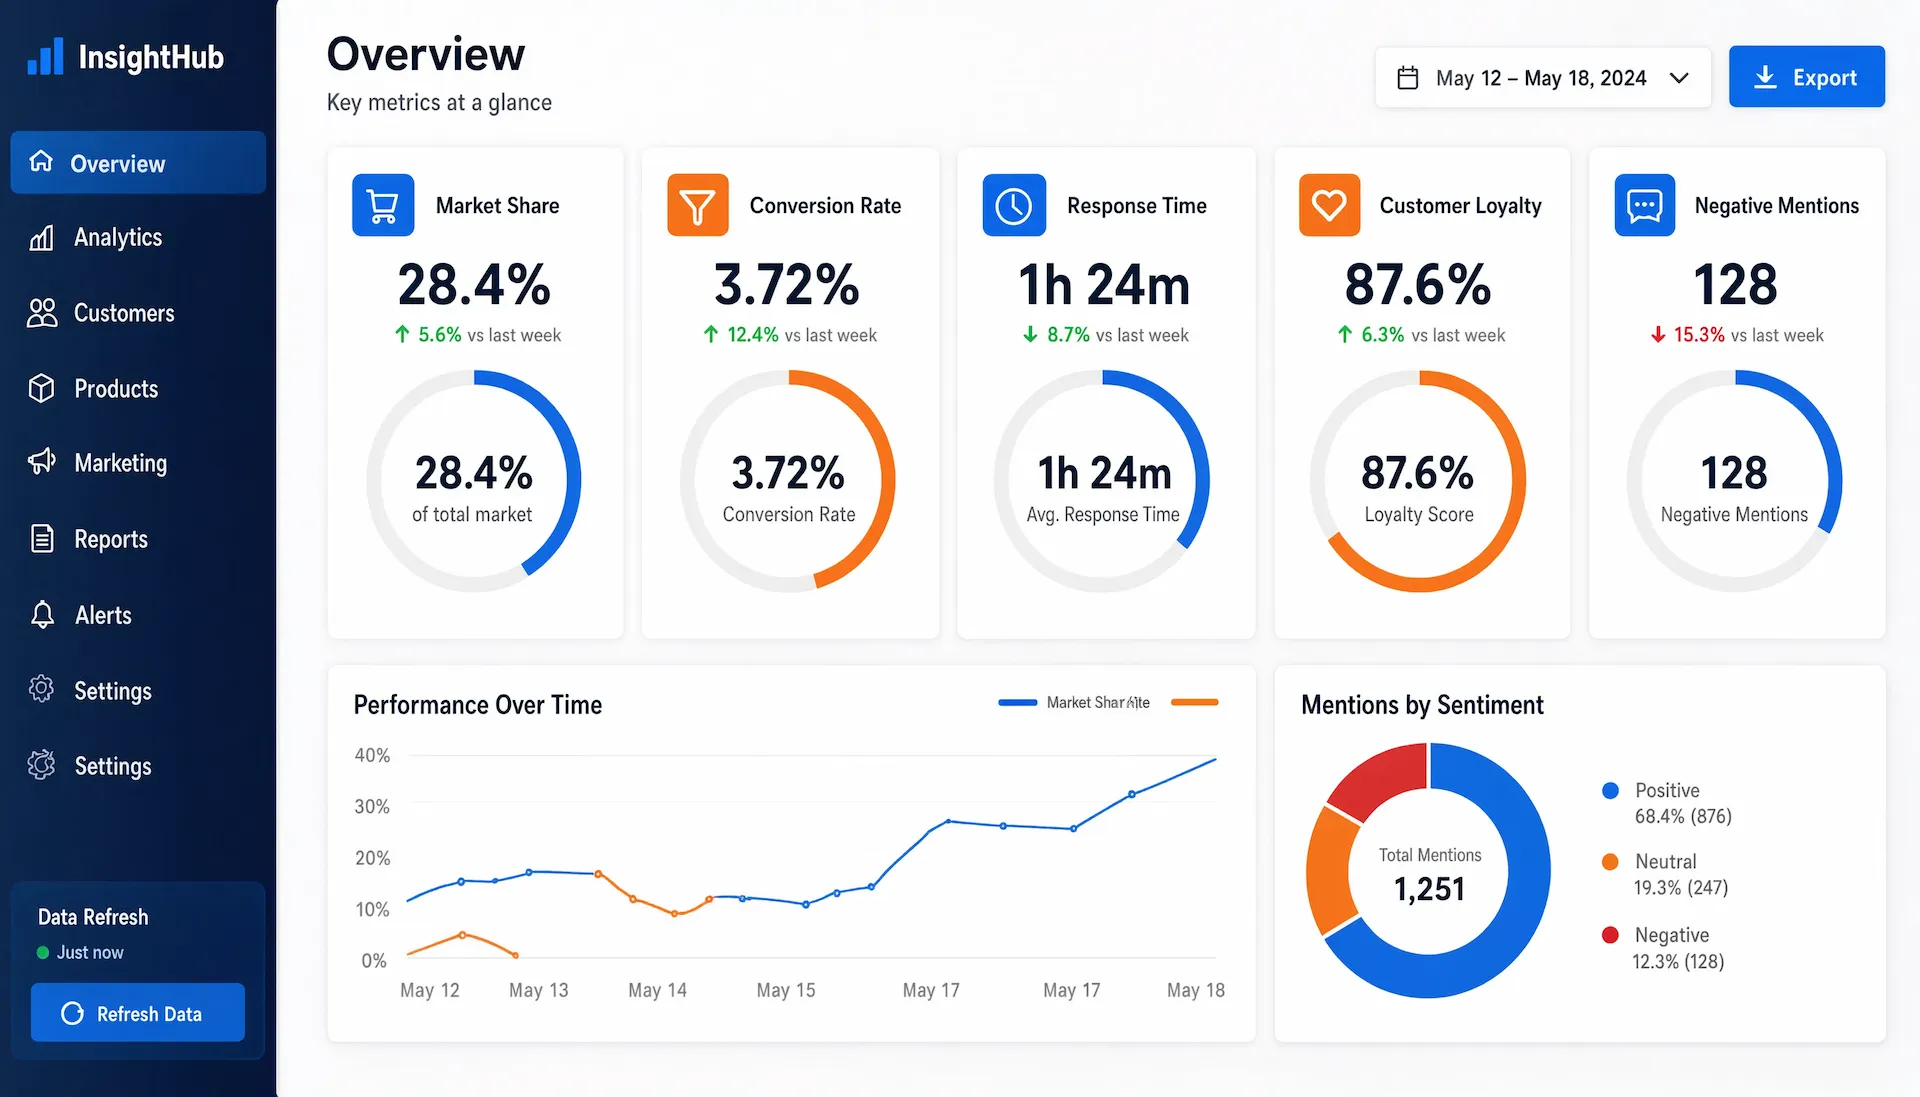Click the Response Time clock icon
This screenshot has height=1097, width=1920.
[x=1014, y=205]
